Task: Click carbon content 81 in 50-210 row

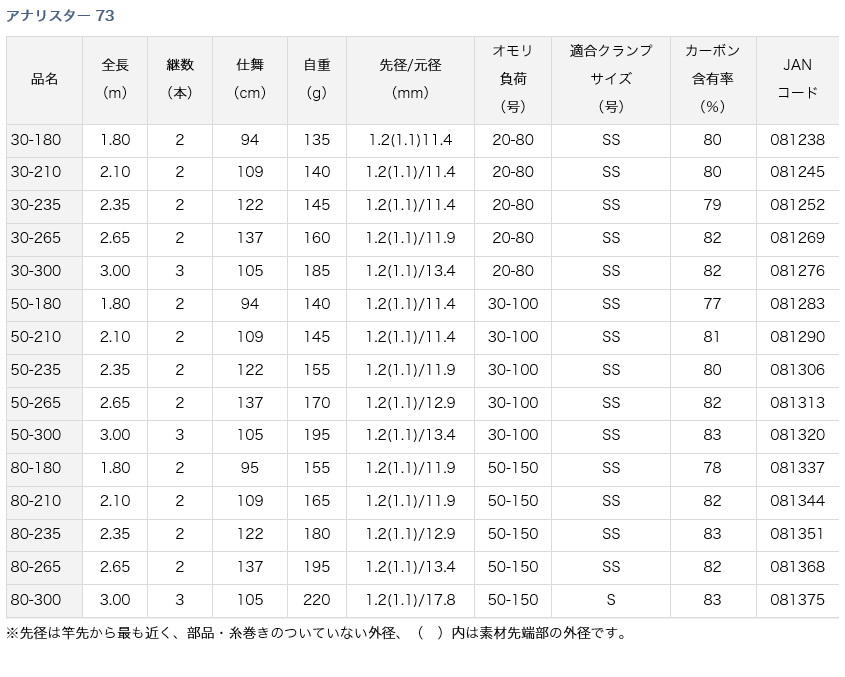Action: tap(712, 337)
